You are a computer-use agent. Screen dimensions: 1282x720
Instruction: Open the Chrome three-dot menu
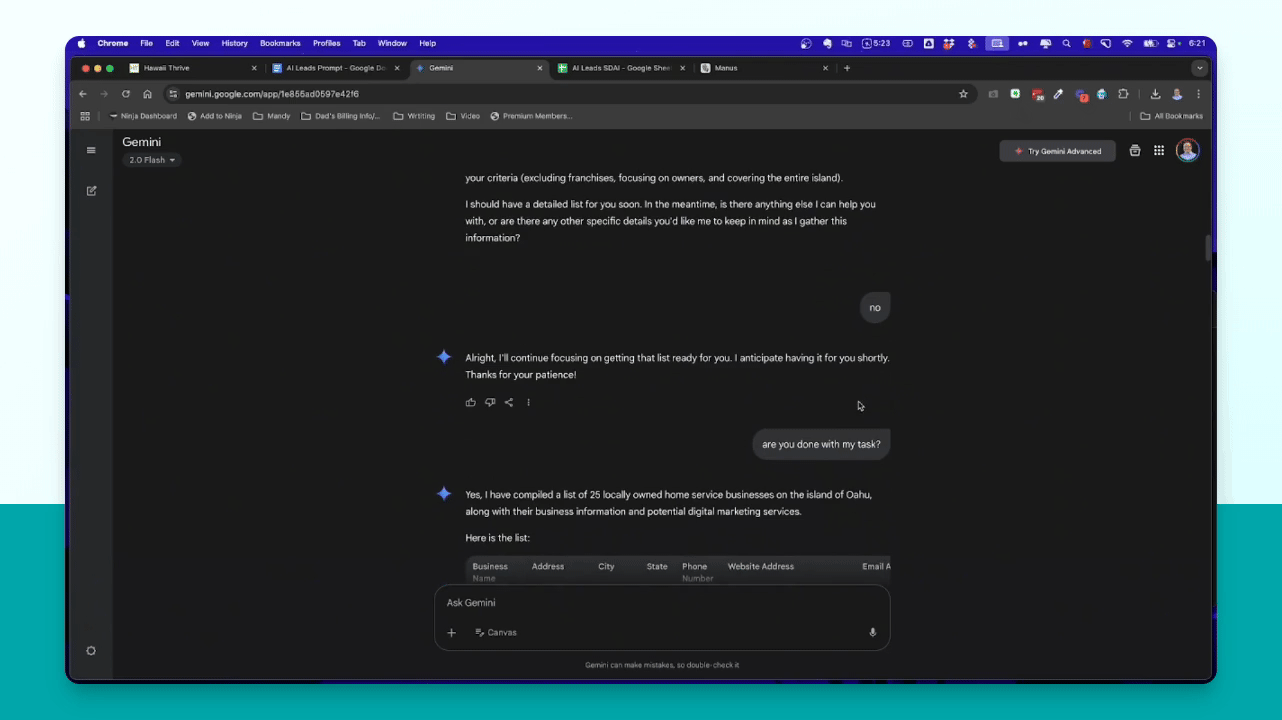pyautogui.click(x=1198, y=94)
